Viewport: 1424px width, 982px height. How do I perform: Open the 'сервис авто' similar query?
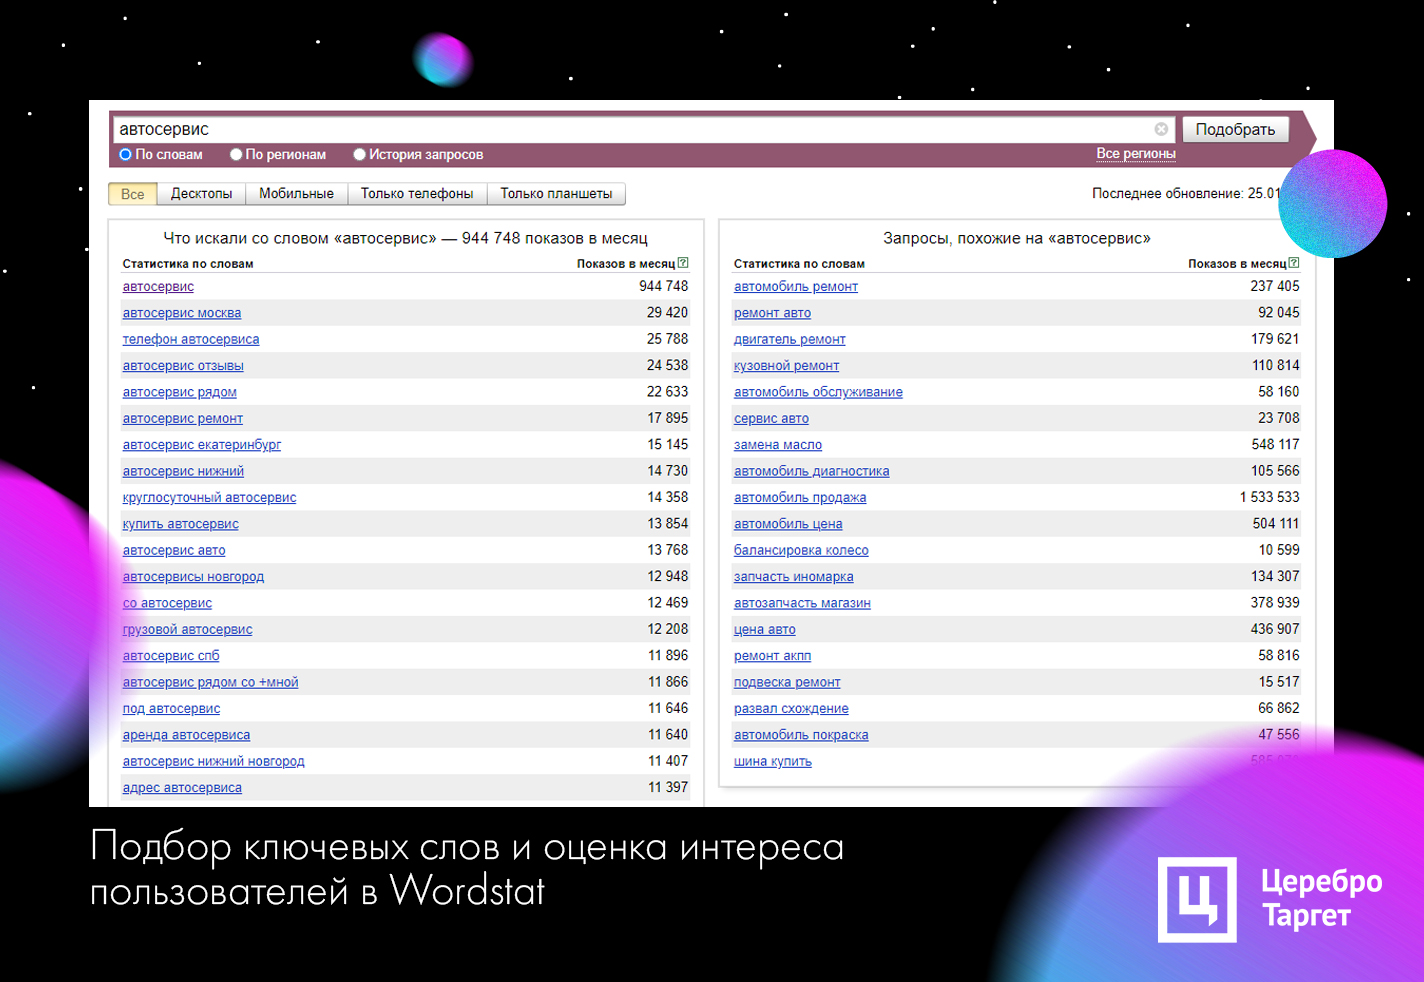click(771, 419)
